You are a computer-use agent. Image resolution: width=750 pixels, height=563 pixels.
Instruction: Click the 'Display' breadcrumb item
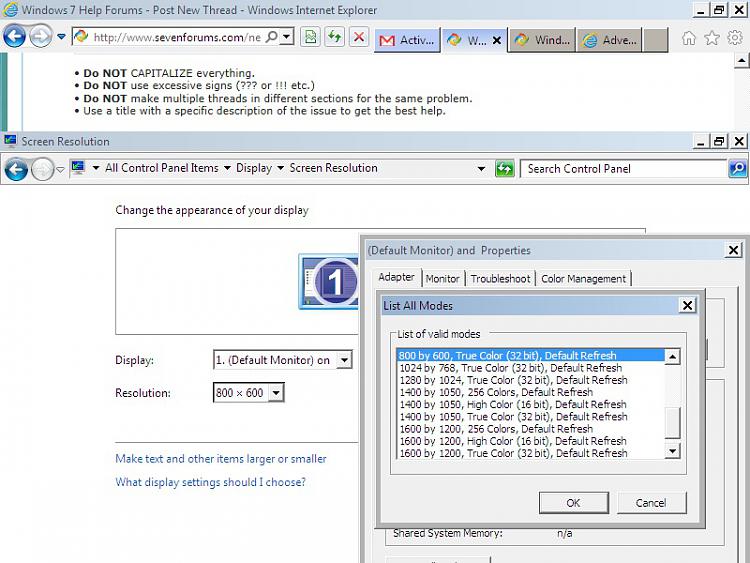tap(254, 168)
